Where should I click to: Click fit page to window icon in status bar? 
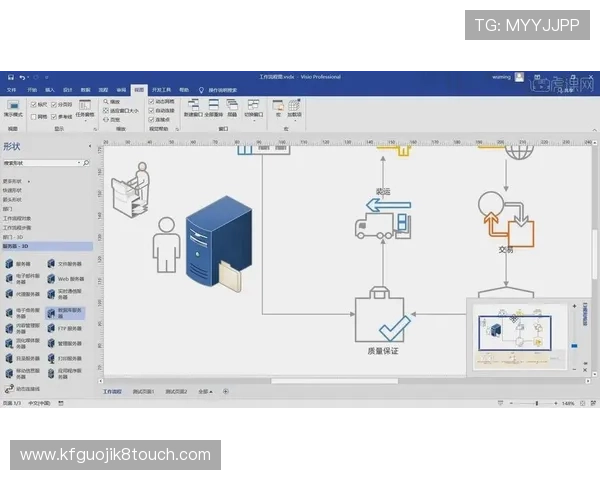(582, 403)
